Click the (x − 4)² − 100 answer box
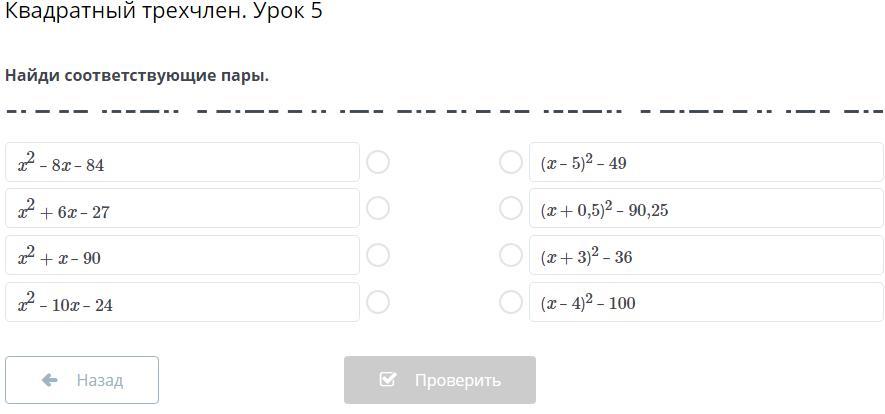 (x=706, y=302)
